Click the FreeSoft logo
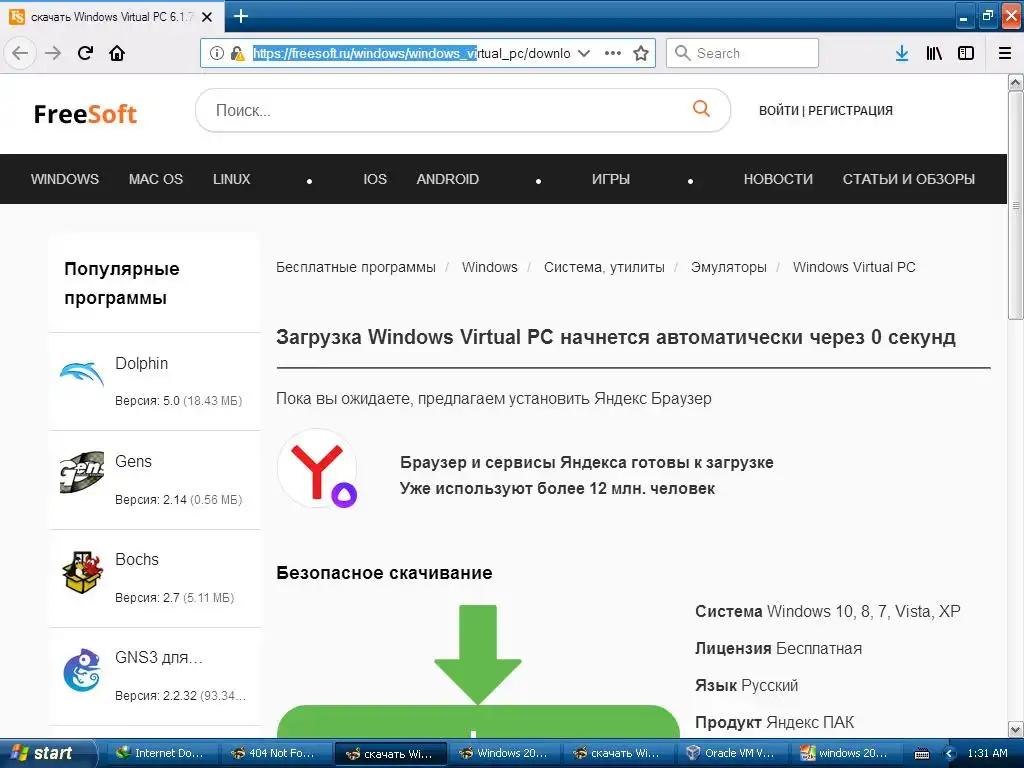This screenshot has height=768, width=1024. [x=85, y=114]
